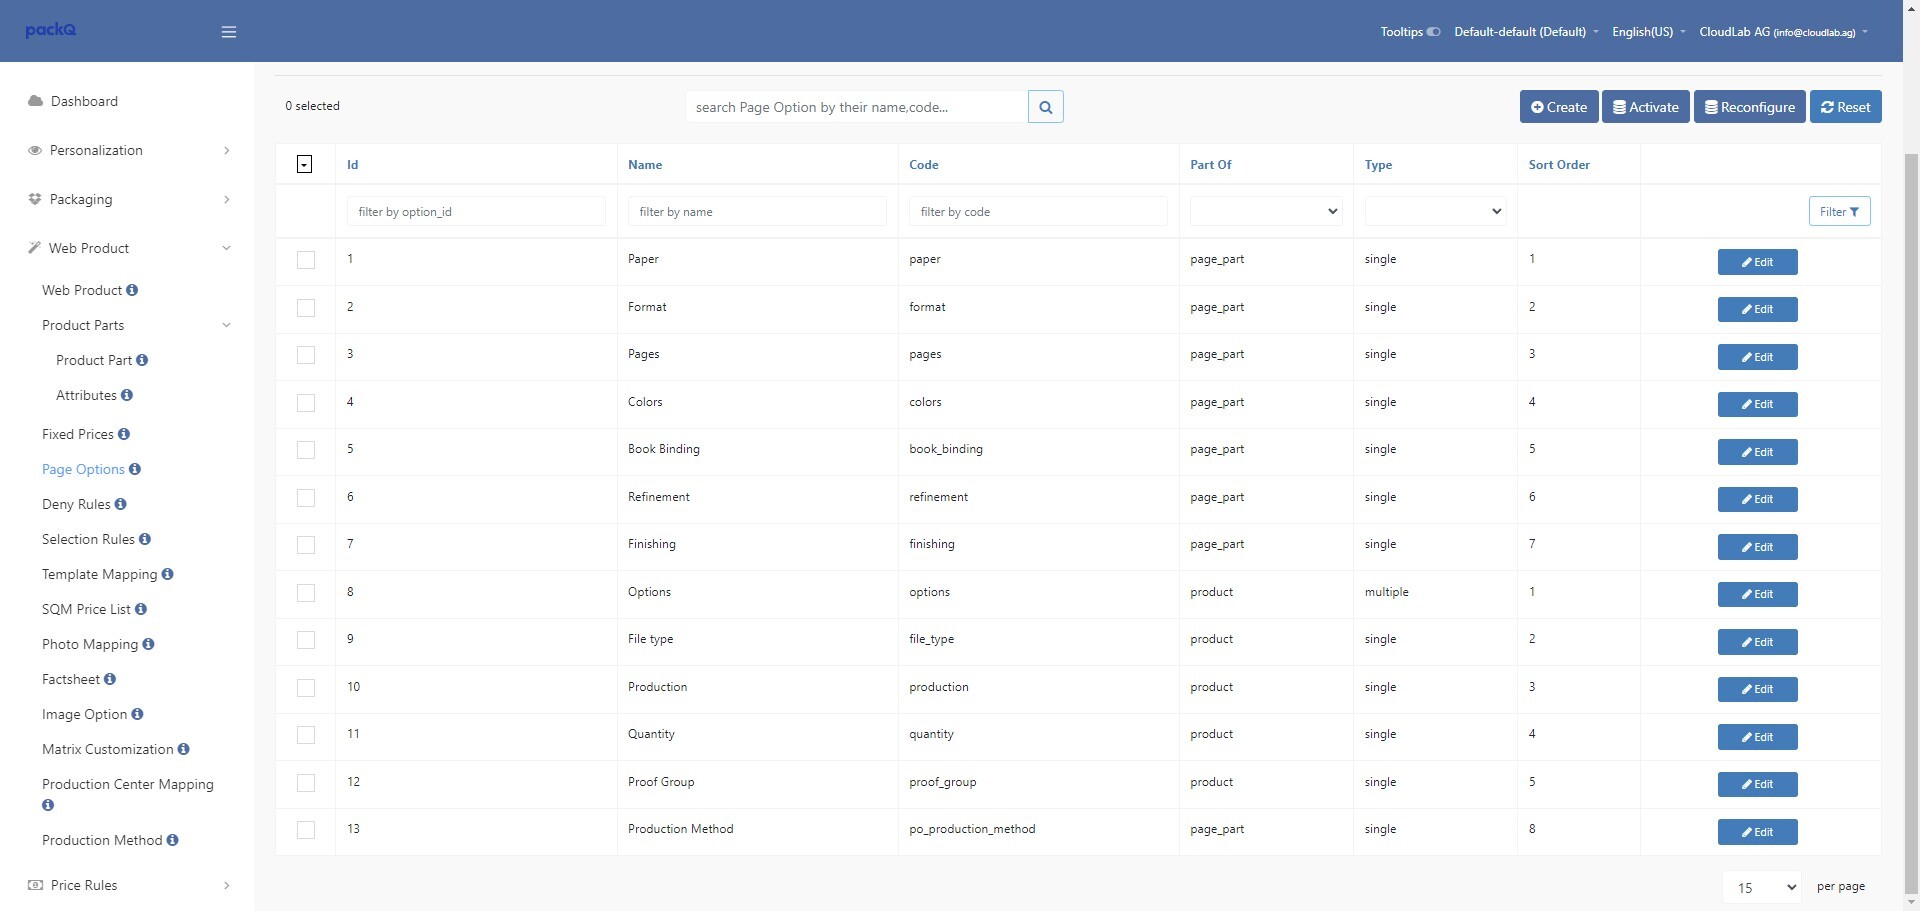This screenshot has height=911, width=1920.
Task: Collapse the Product Parts submenu chevron
Action: pyautogui.click(x=226, y=325)
